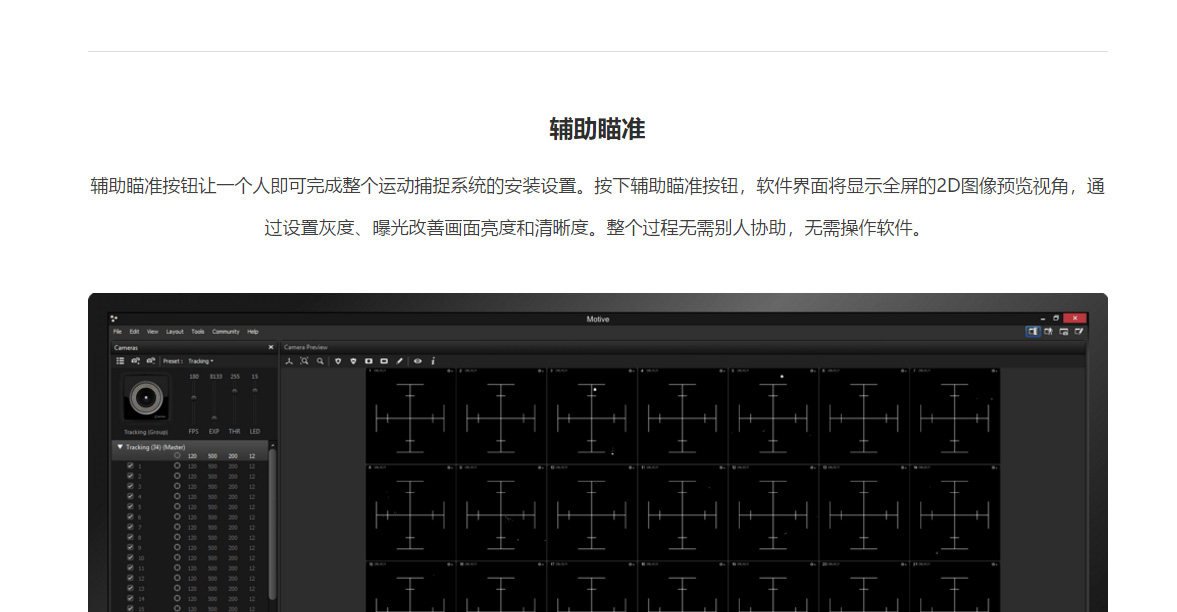Click the plain magnifier zoom icon

pos(321,361)
